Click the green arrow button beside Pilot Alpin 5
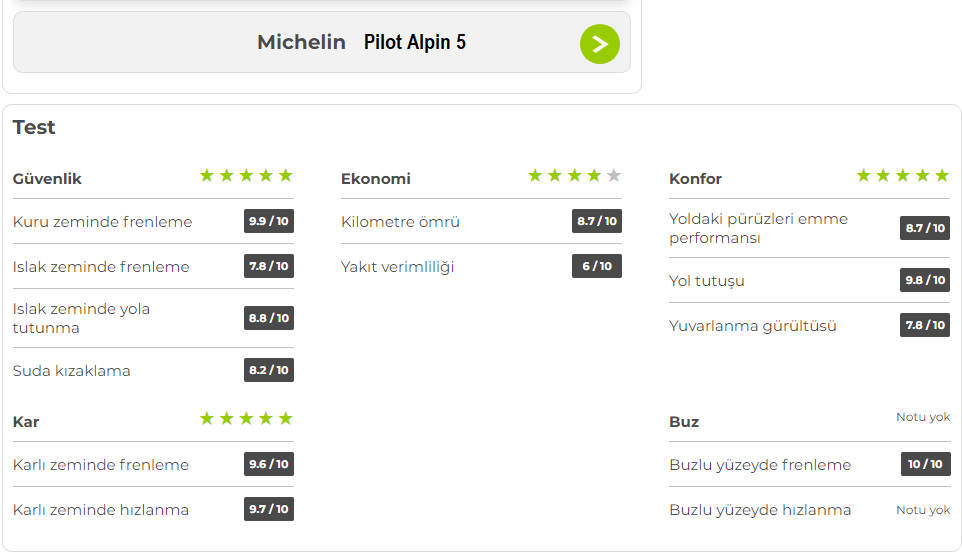The image size is (962, 552). tap(599, 44)
